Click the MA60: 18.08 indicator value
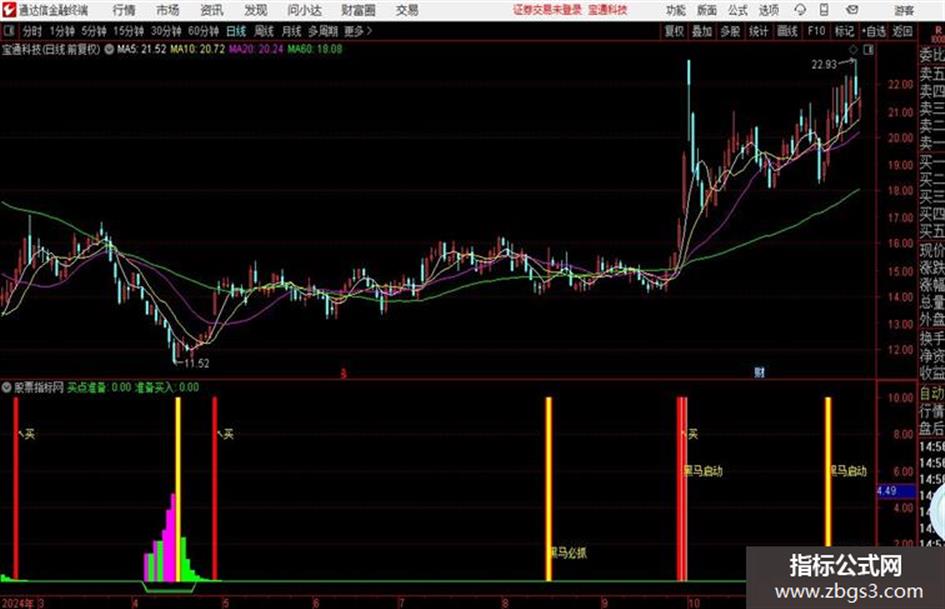Screen dimensions: 945x609 (x=315, y=49)
